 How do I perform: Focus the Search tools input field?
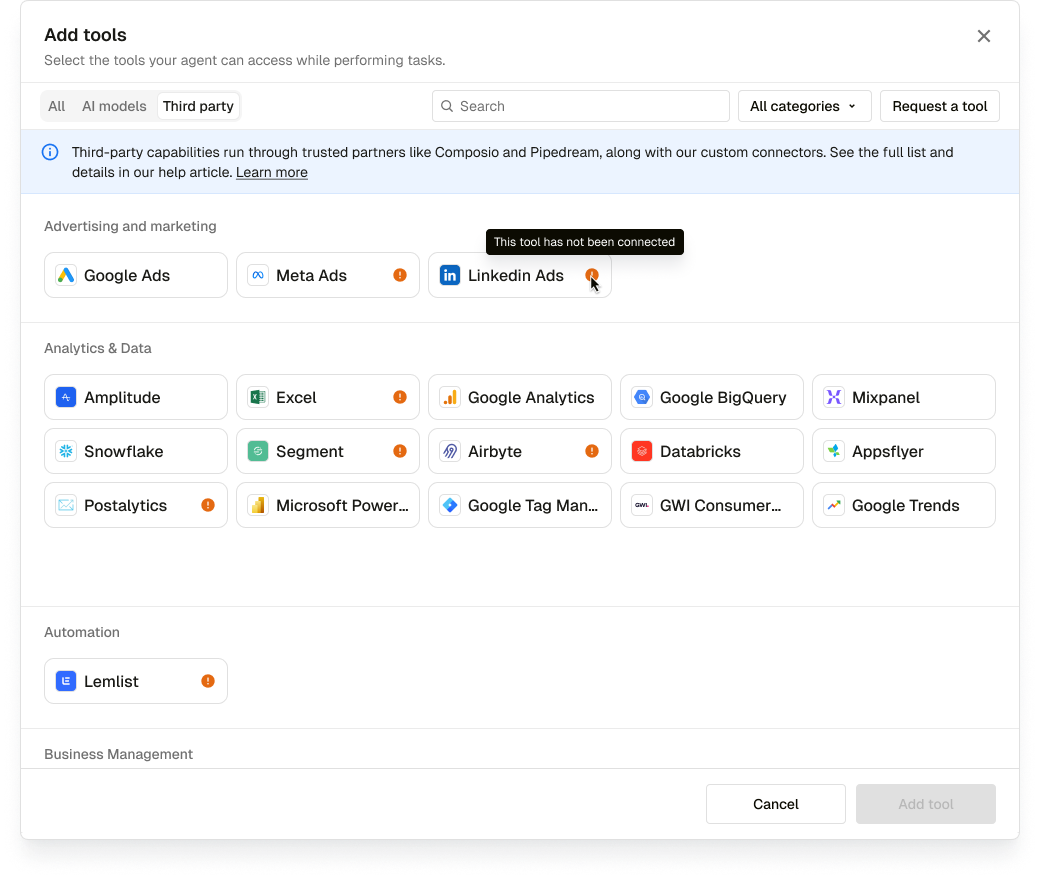tap(590, 106)
